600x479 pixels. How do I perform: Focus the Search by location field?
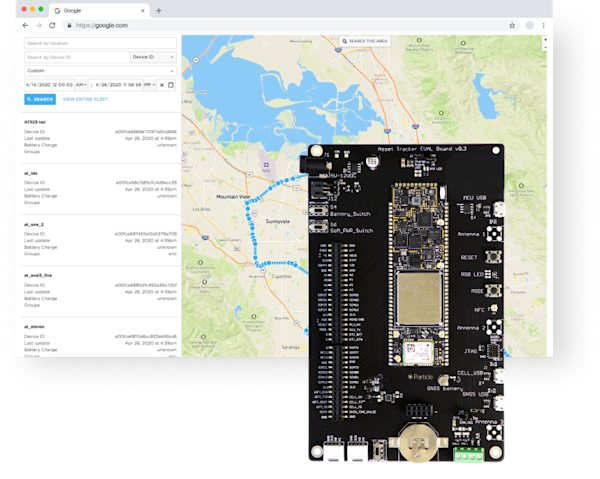(100, 43)
